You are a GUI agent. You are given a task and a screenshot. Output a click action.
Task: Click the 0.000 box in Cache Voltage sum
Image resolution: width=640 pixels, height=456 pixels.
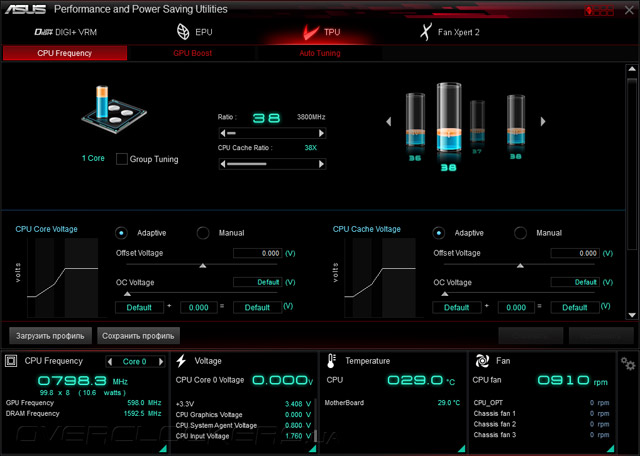[x=516, y=307]
